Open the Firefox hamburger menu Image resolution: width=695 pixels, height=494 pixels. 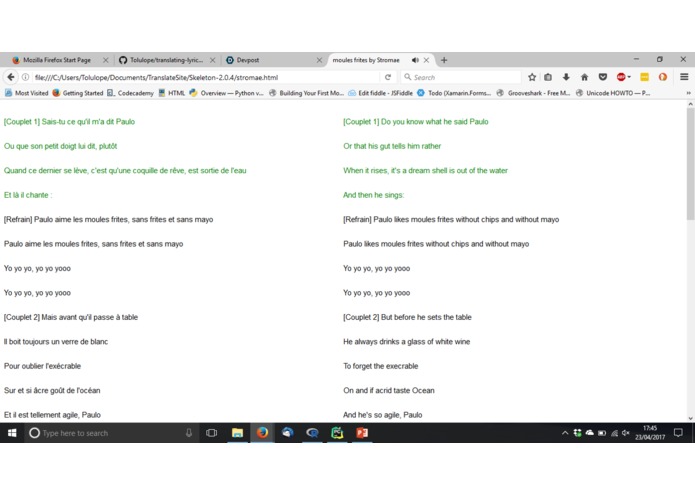point(684,77)
